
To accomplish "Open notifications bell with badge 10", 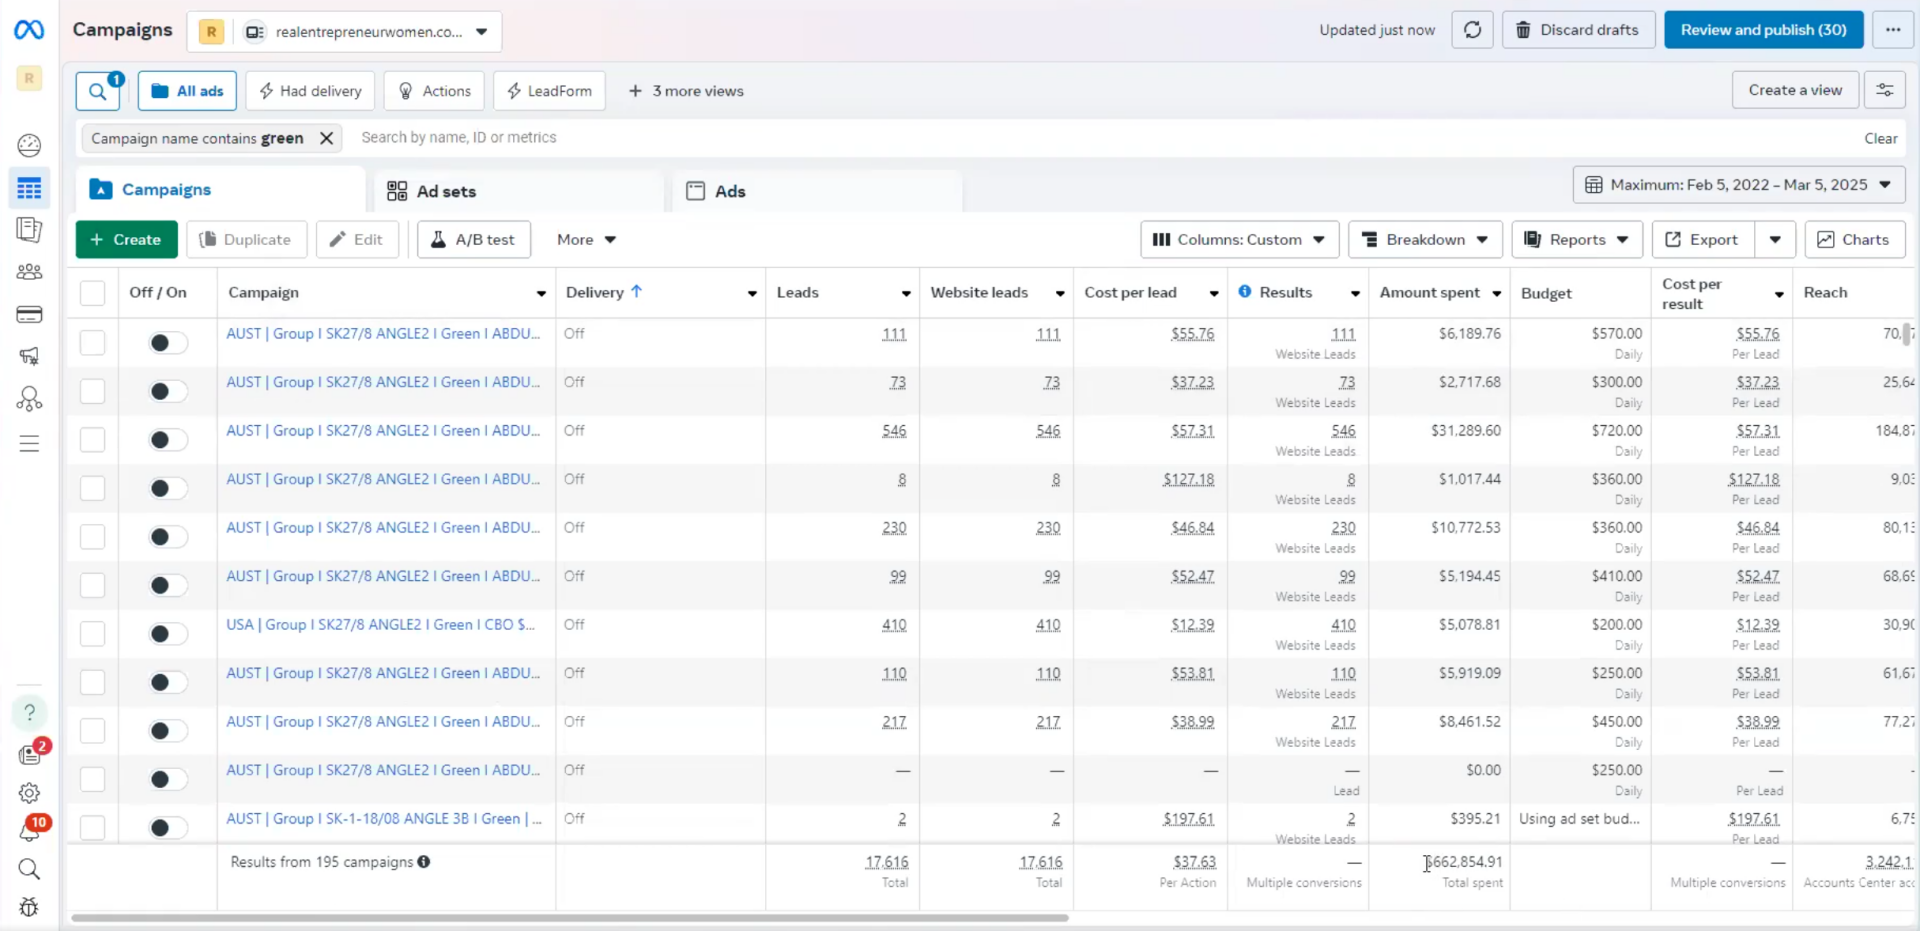I will [x=29, y=830].
